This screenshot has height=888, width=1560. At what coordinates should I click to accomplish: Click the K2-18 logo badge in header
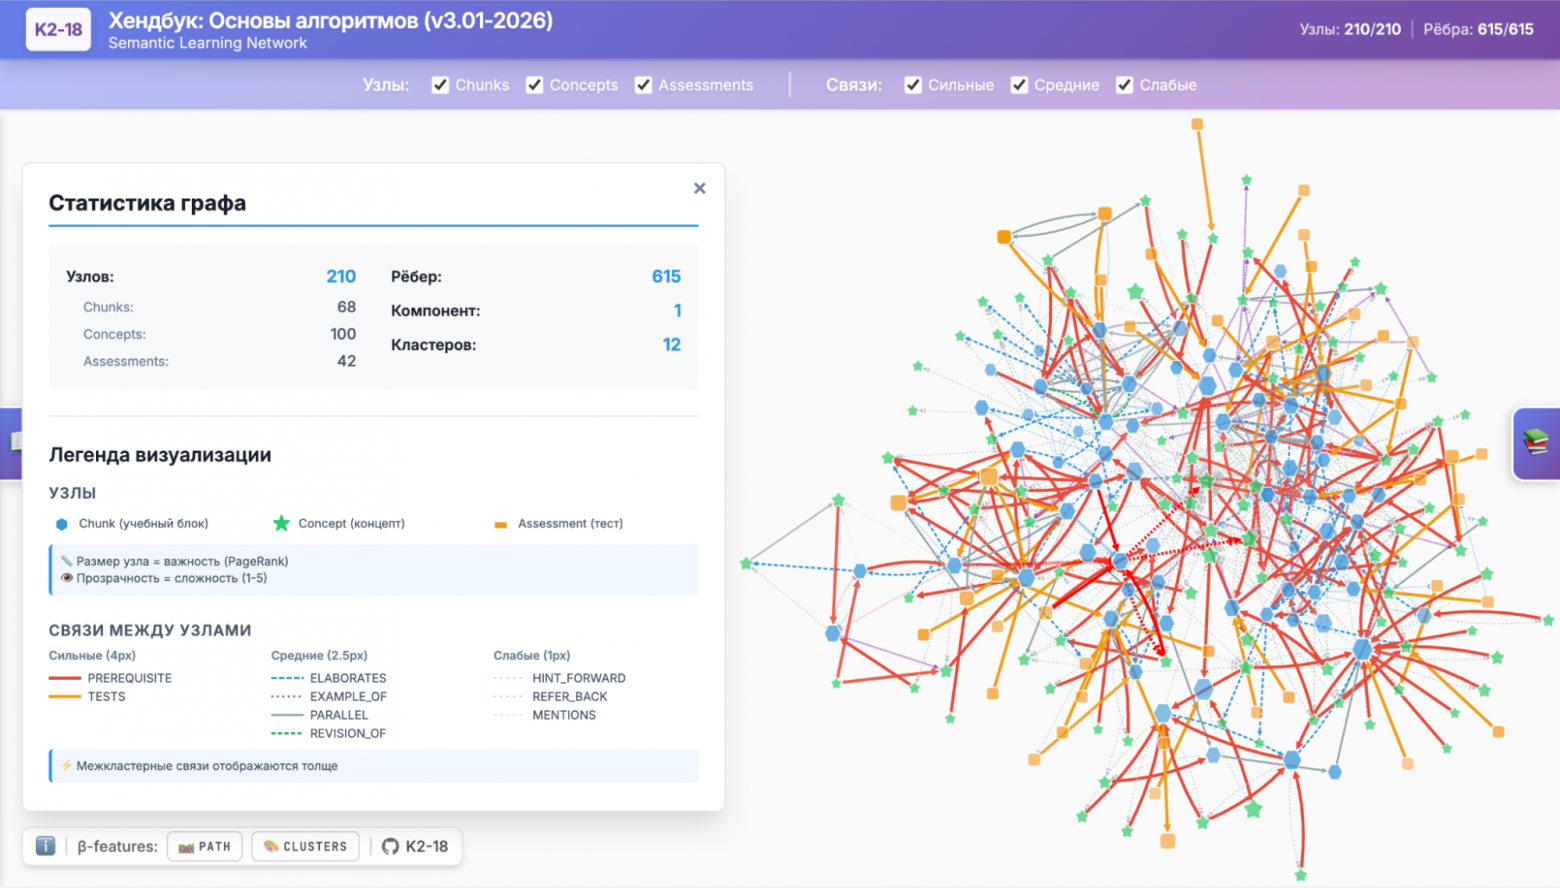[58, 30]
